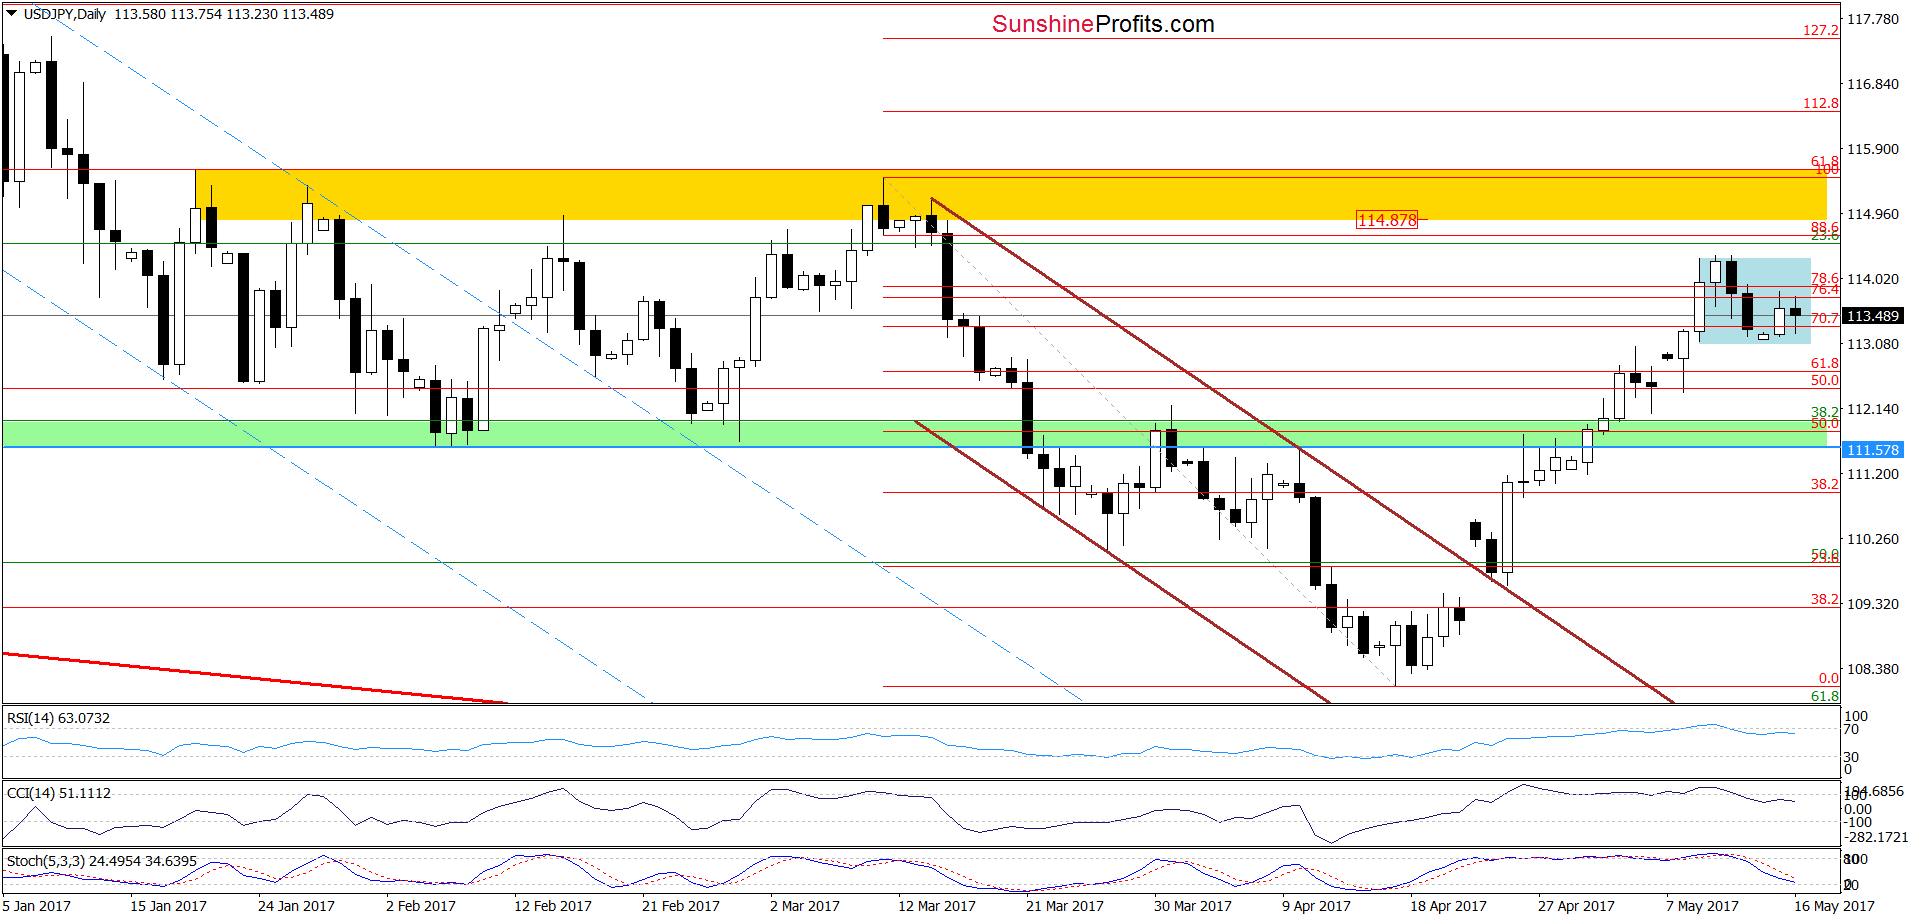Click the 9 Apr 2017 date label

coord(1316,906)
